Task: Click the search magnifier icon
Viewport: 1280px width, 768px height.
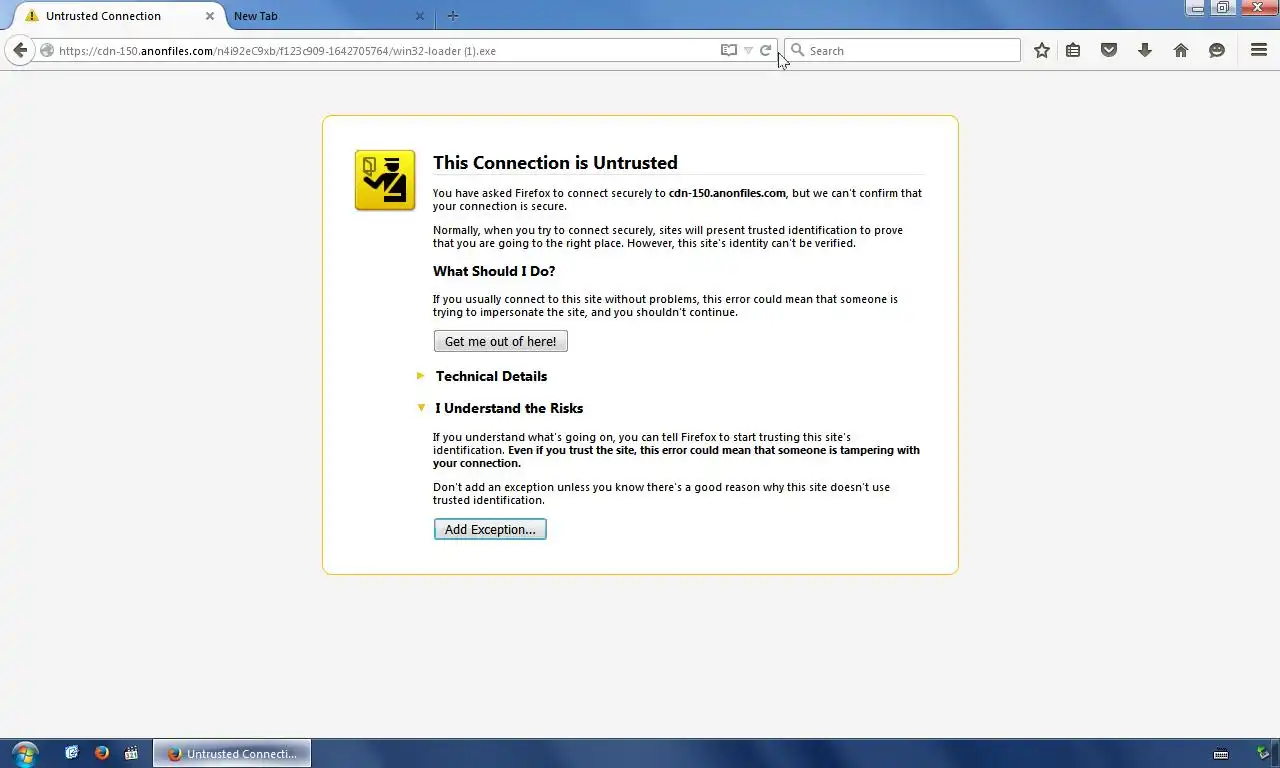Action: 797,50
